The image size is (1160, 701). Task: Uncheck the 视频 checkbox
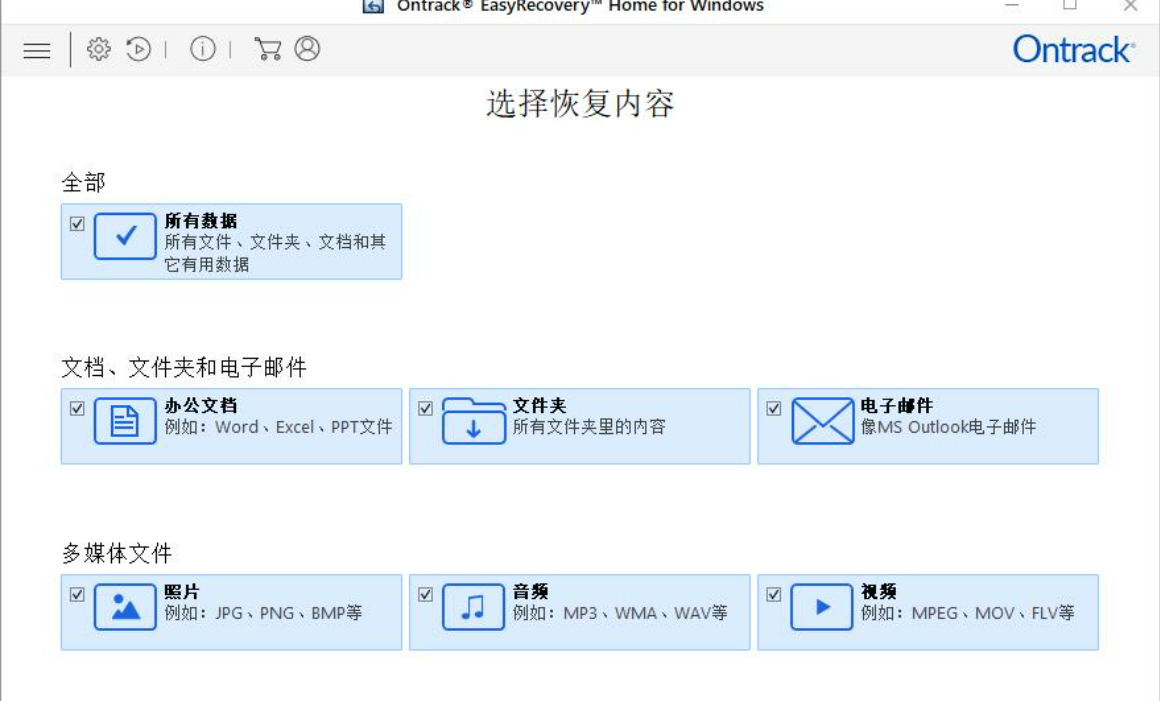pos(773,595)
